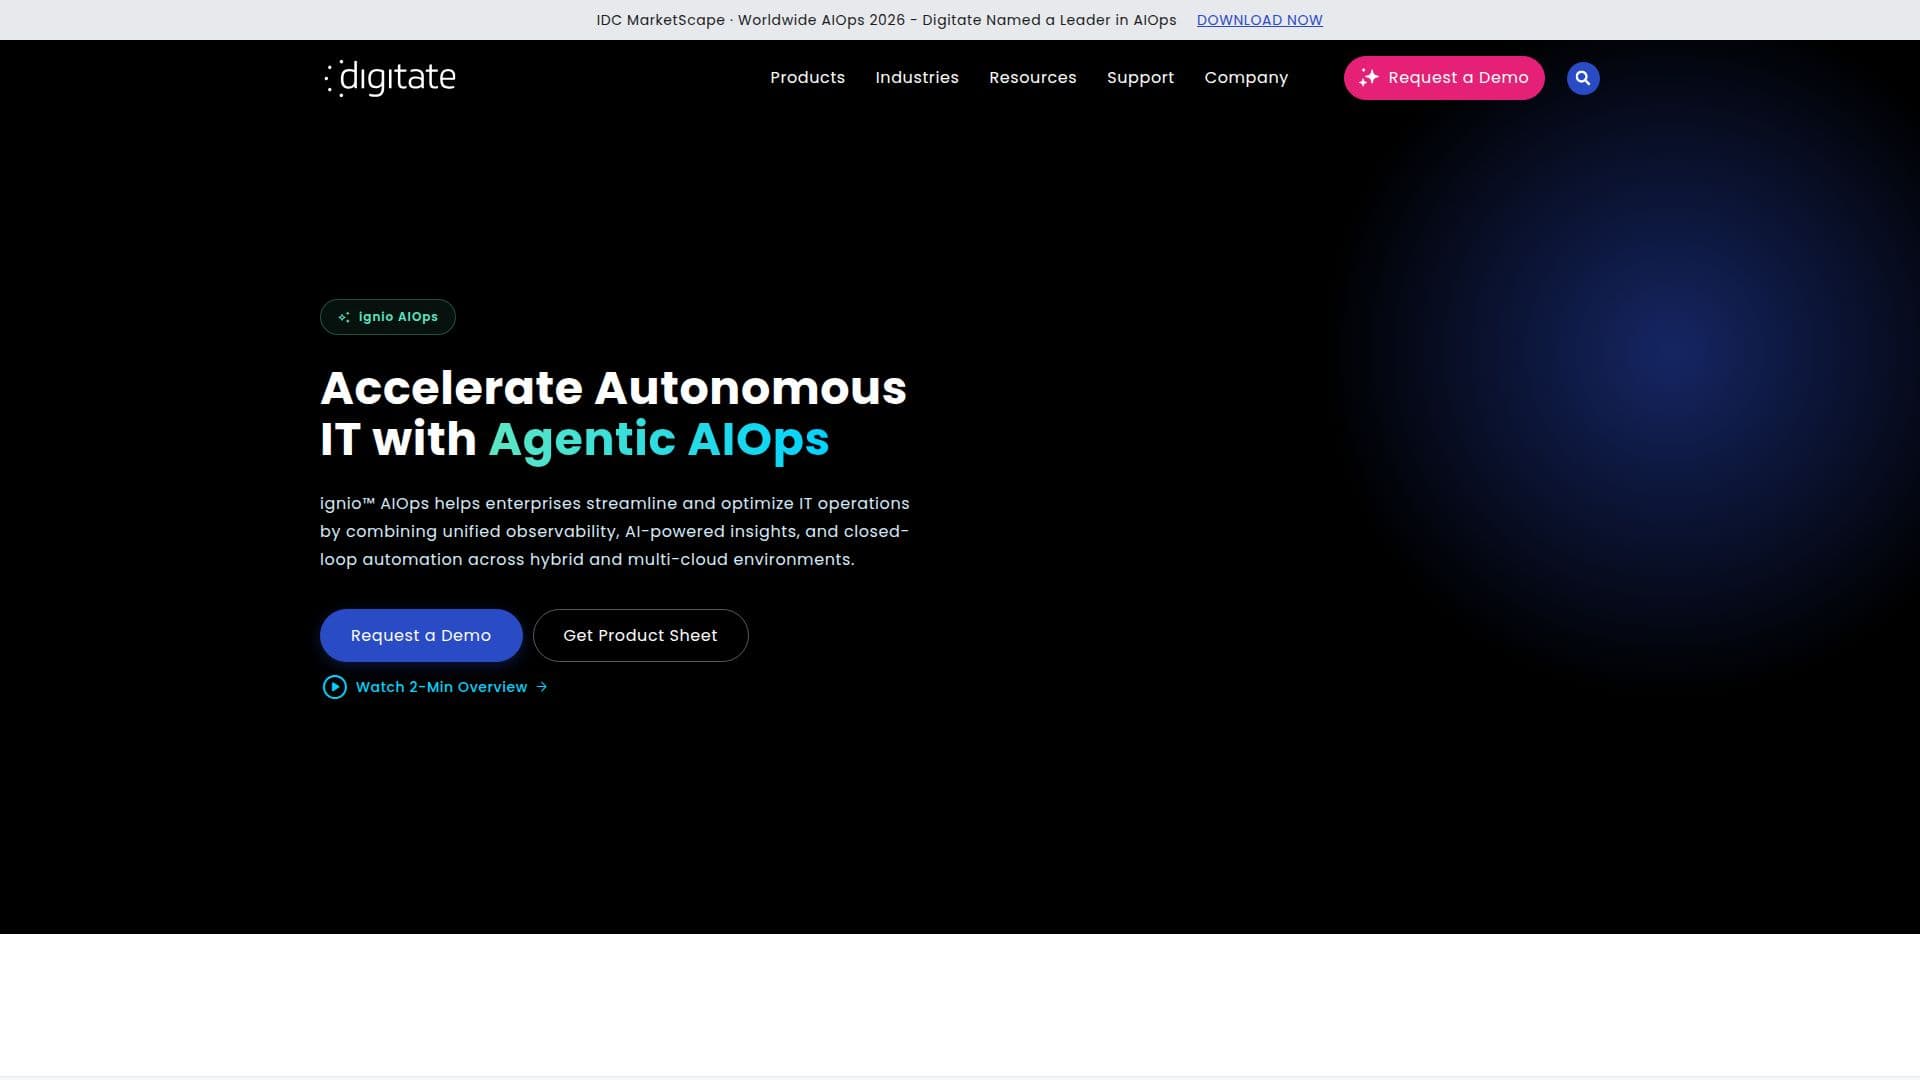Click the IDC MarketScape announcement text

886,20
